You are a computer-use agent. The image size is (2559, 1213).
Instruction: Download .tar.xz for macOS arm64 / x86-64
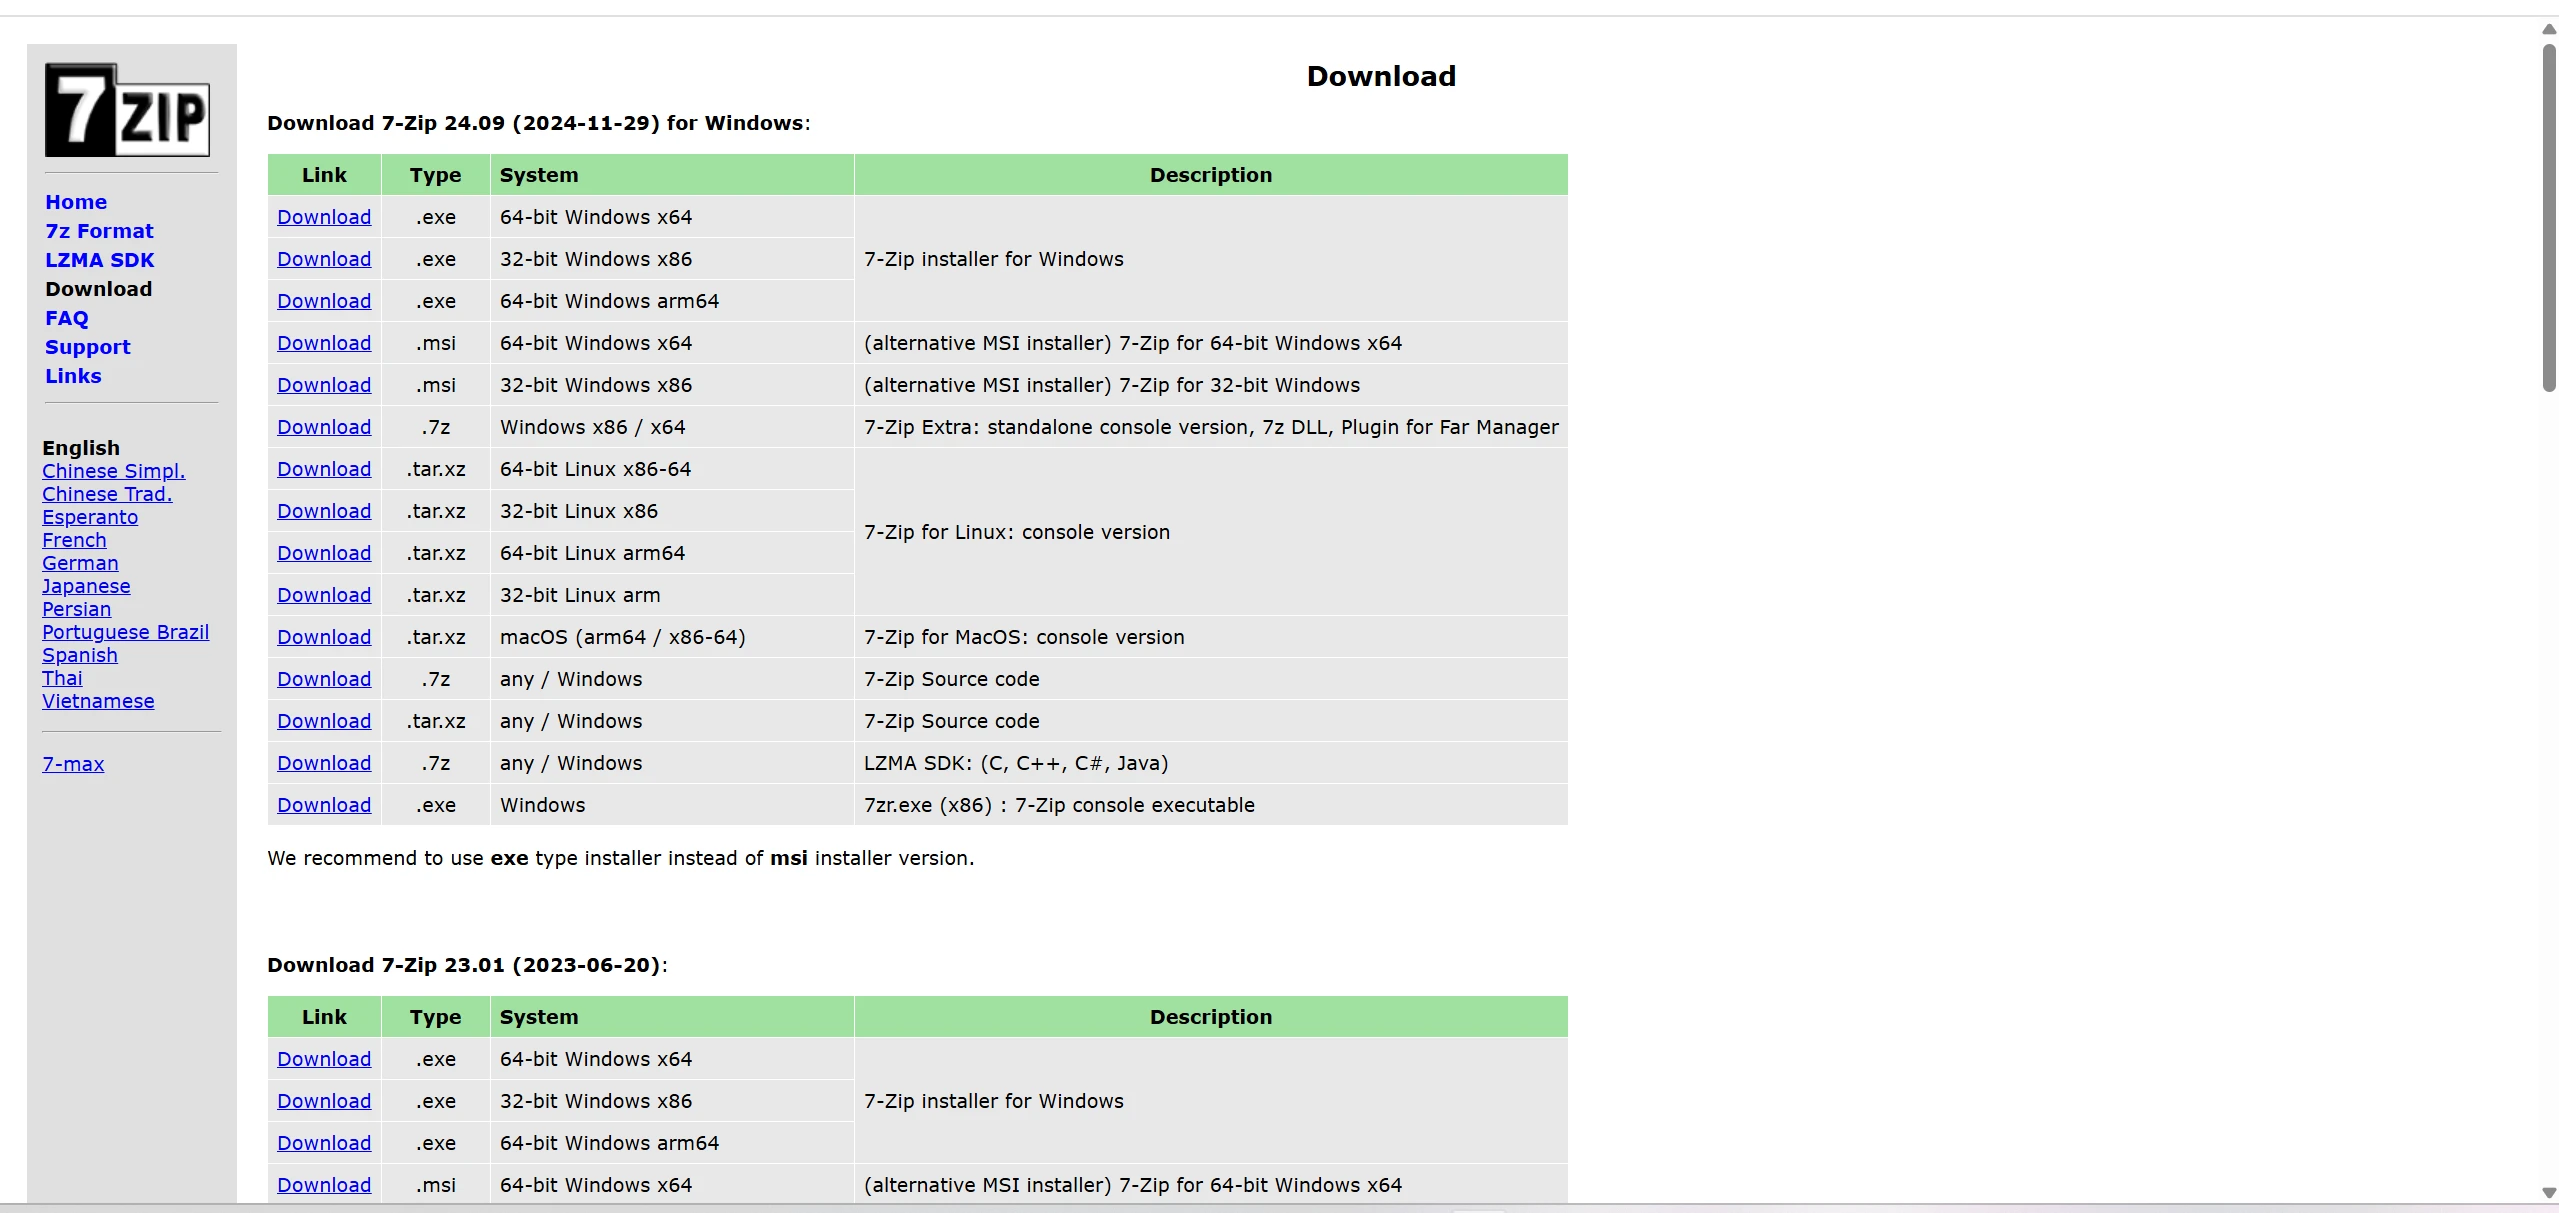pyautogui.click(x=324, y=637)
